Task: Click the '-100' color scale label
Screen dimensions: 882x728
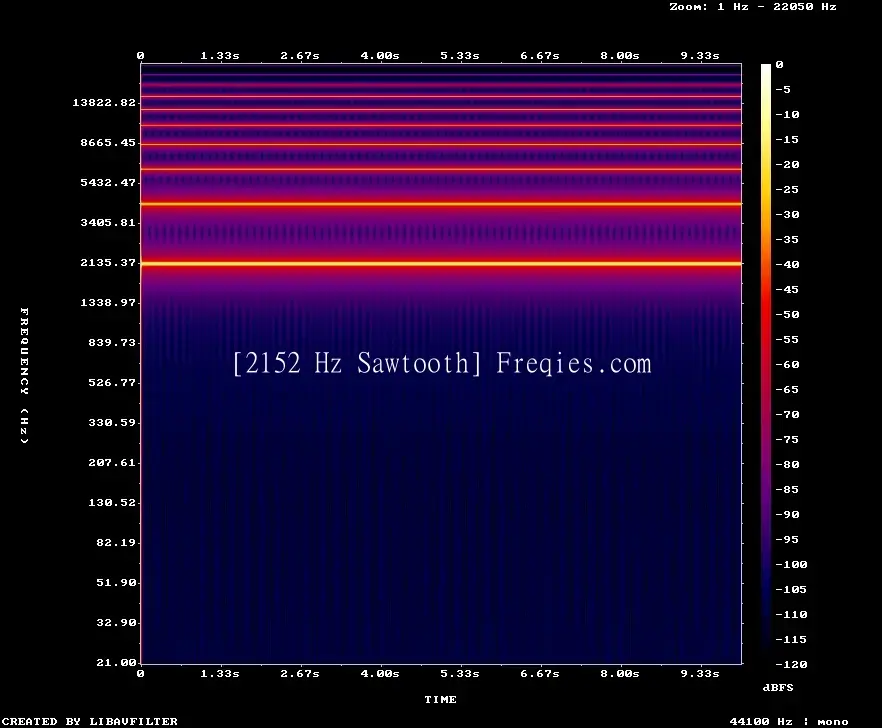Action: click(791, 564)
